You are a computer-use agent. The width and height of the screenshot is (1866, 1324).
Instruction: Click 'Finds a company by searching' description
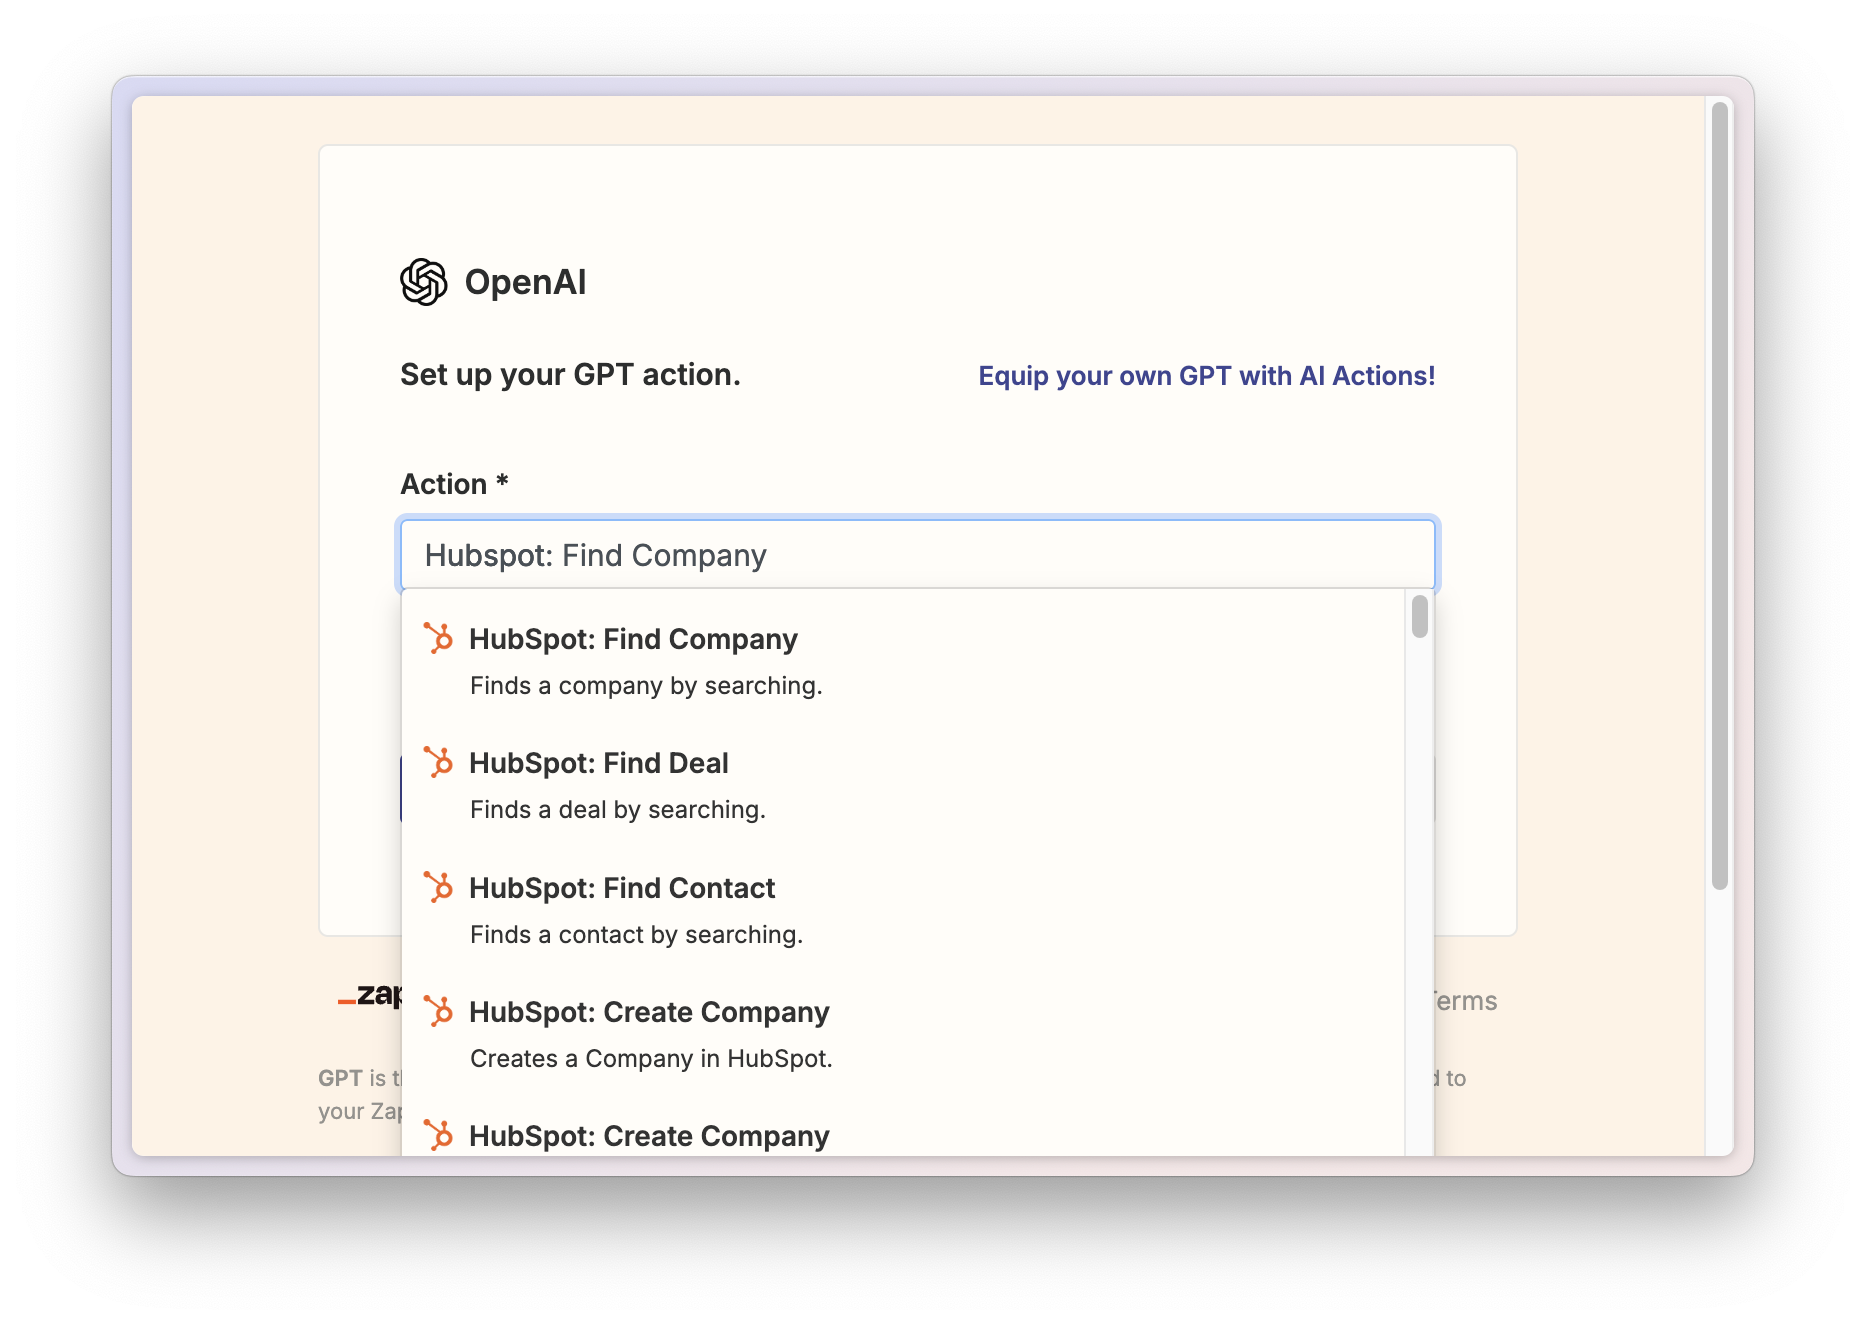coord(646,685)
